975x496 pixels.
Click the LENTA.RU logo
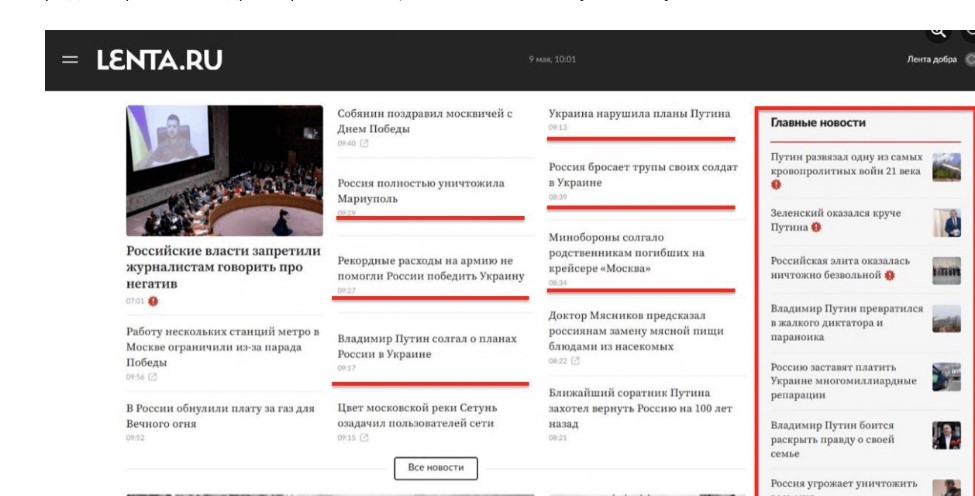pyautogui.click(x=159, y=60)
